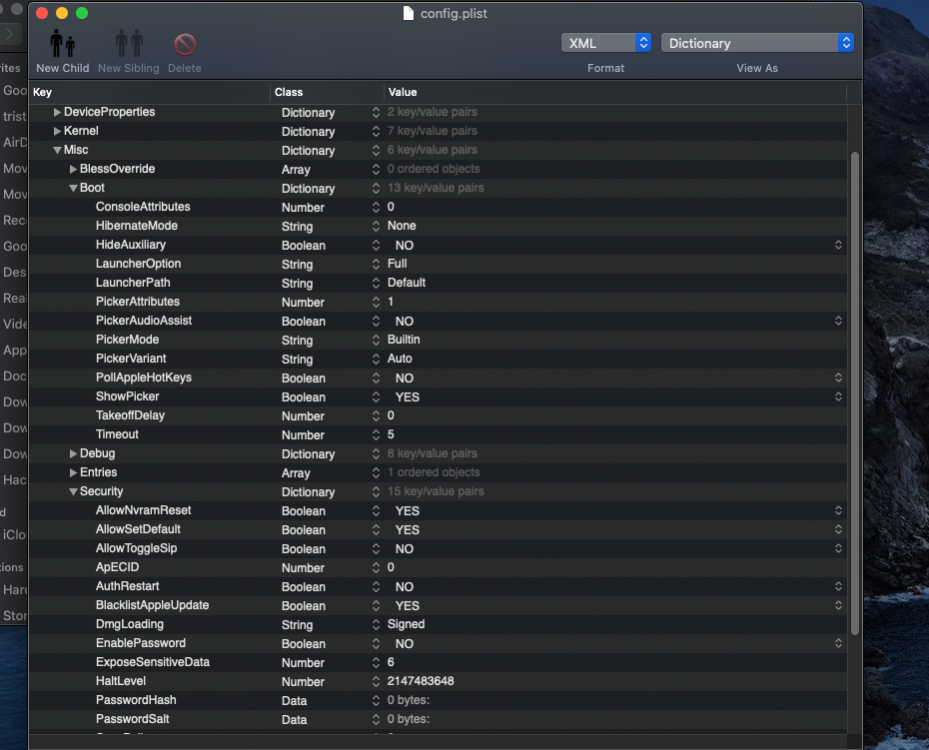
Task: Sort by the Key column header
Action: coord(149,92)
